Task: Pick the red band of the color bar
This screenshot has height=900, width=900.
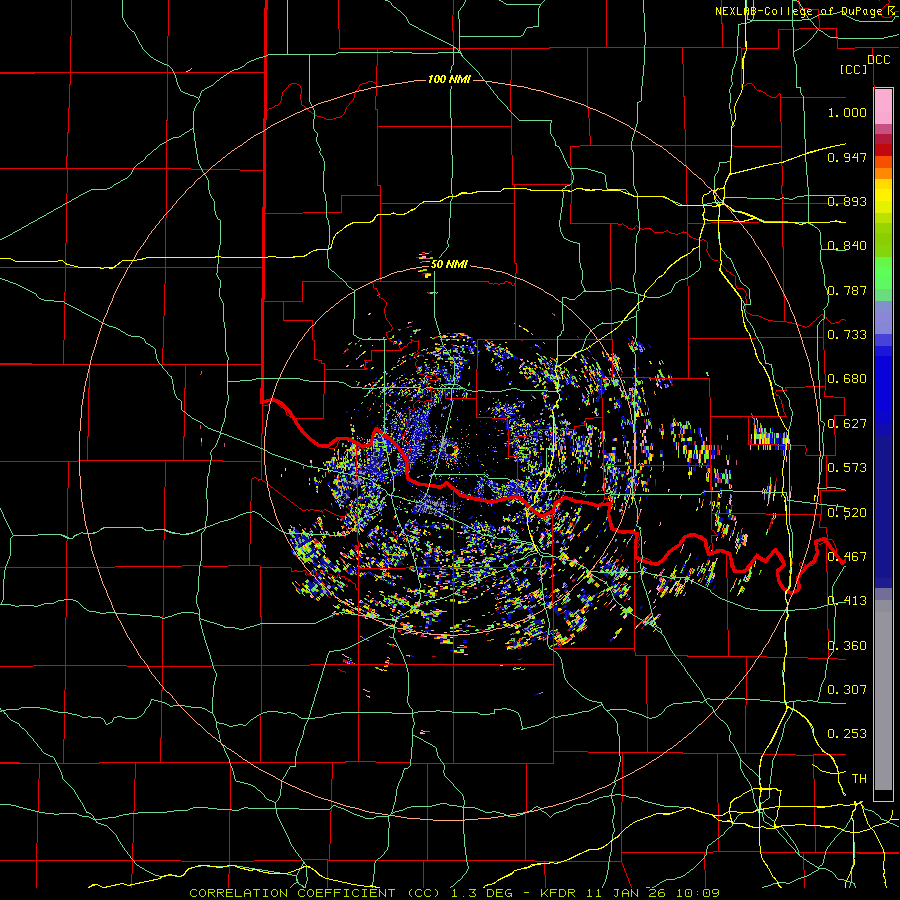Action: coord(883,150)
